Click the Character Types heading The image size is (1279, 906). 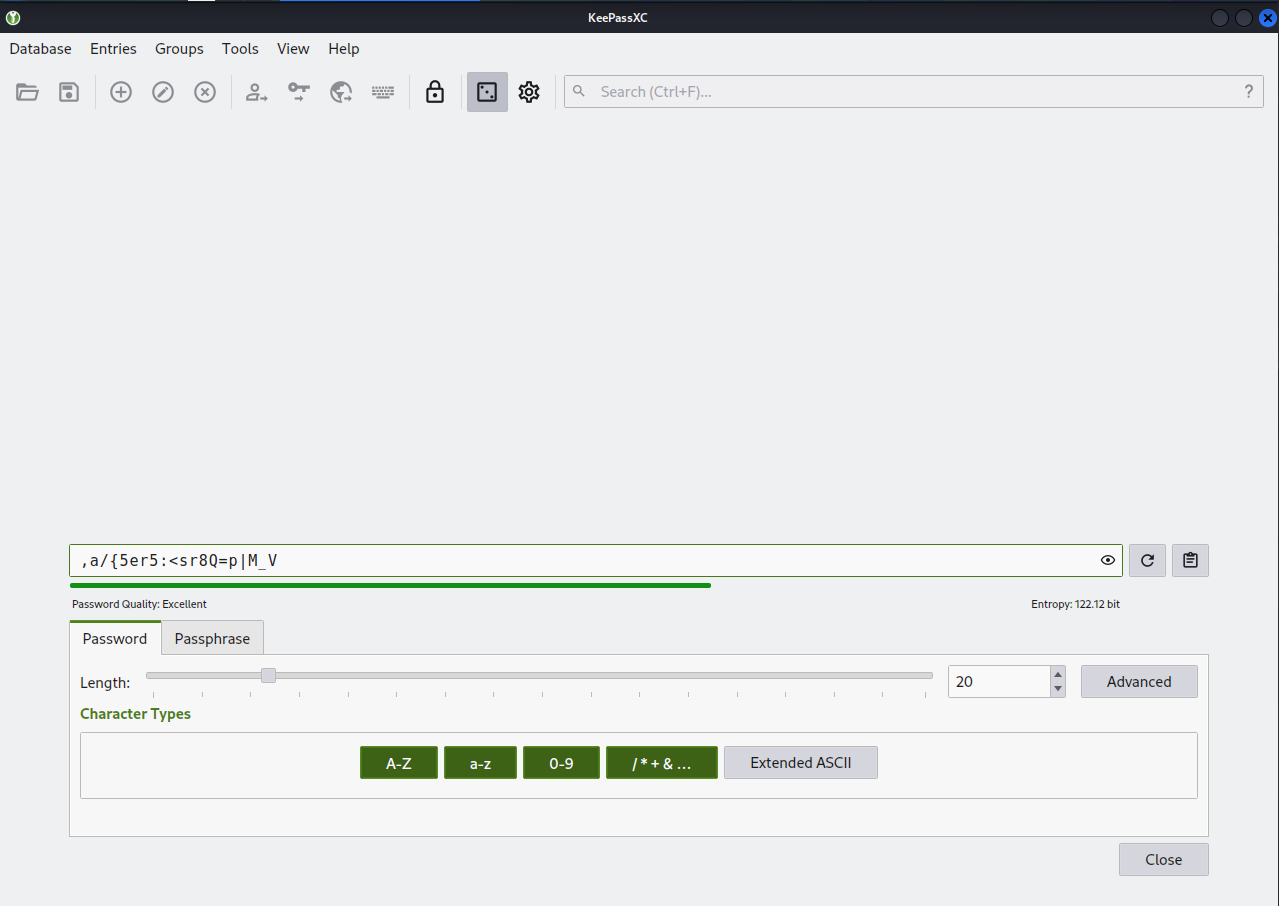[135, 714]
